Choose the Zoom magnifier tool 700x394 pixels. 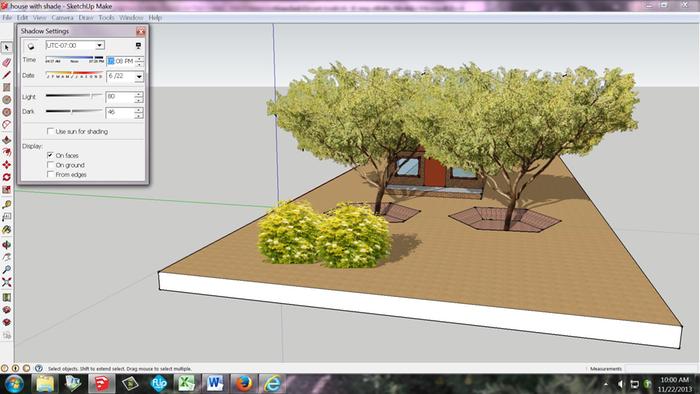click(6, 270)
